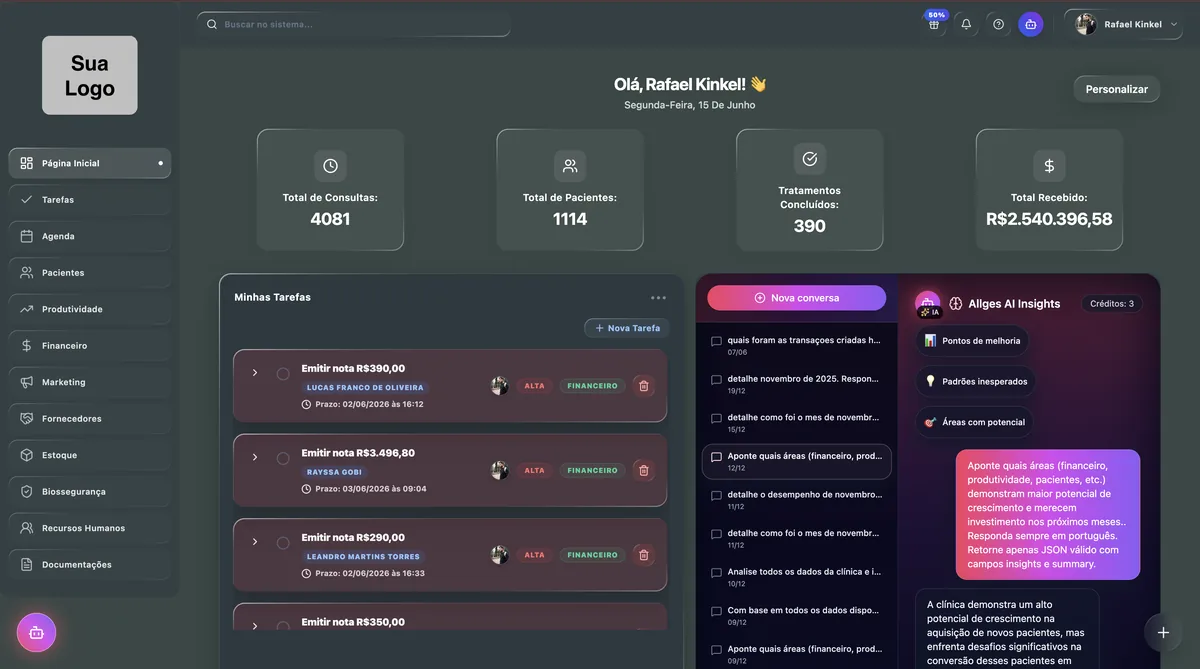Open floating robot assistant button bottom-left
The width and height of the screenshot is (1200, 669).
[x=37, y=632]
